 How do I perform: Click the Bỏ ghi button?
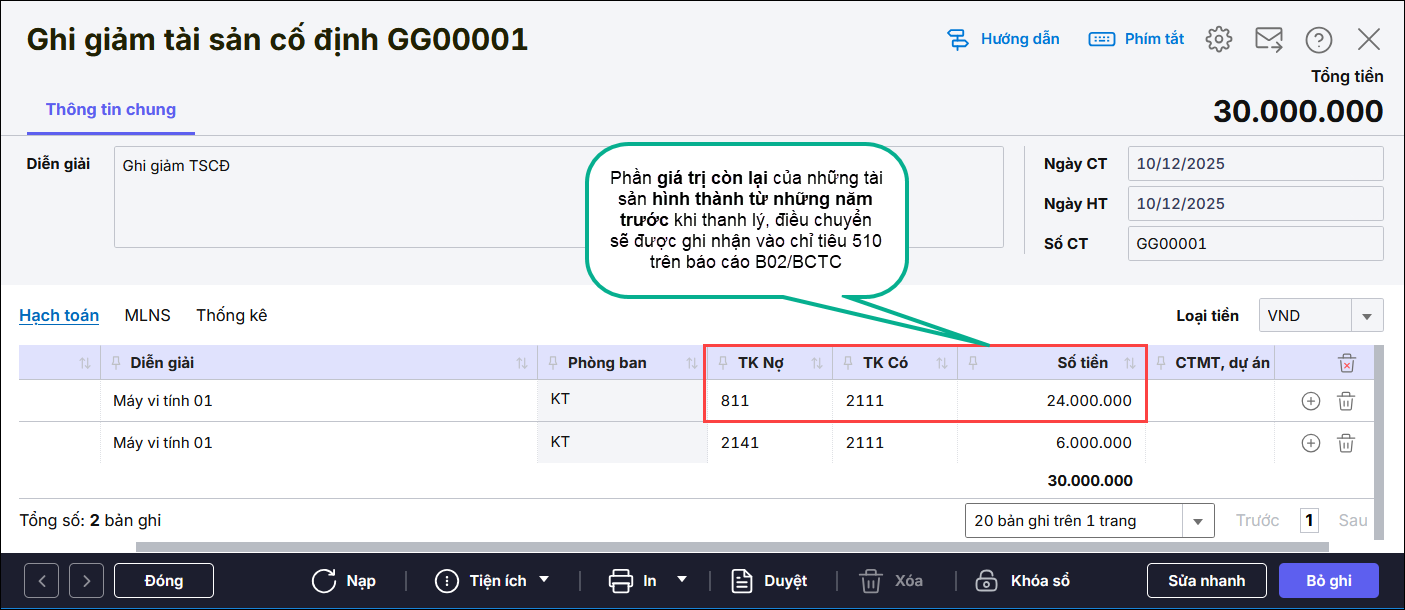1328,581
